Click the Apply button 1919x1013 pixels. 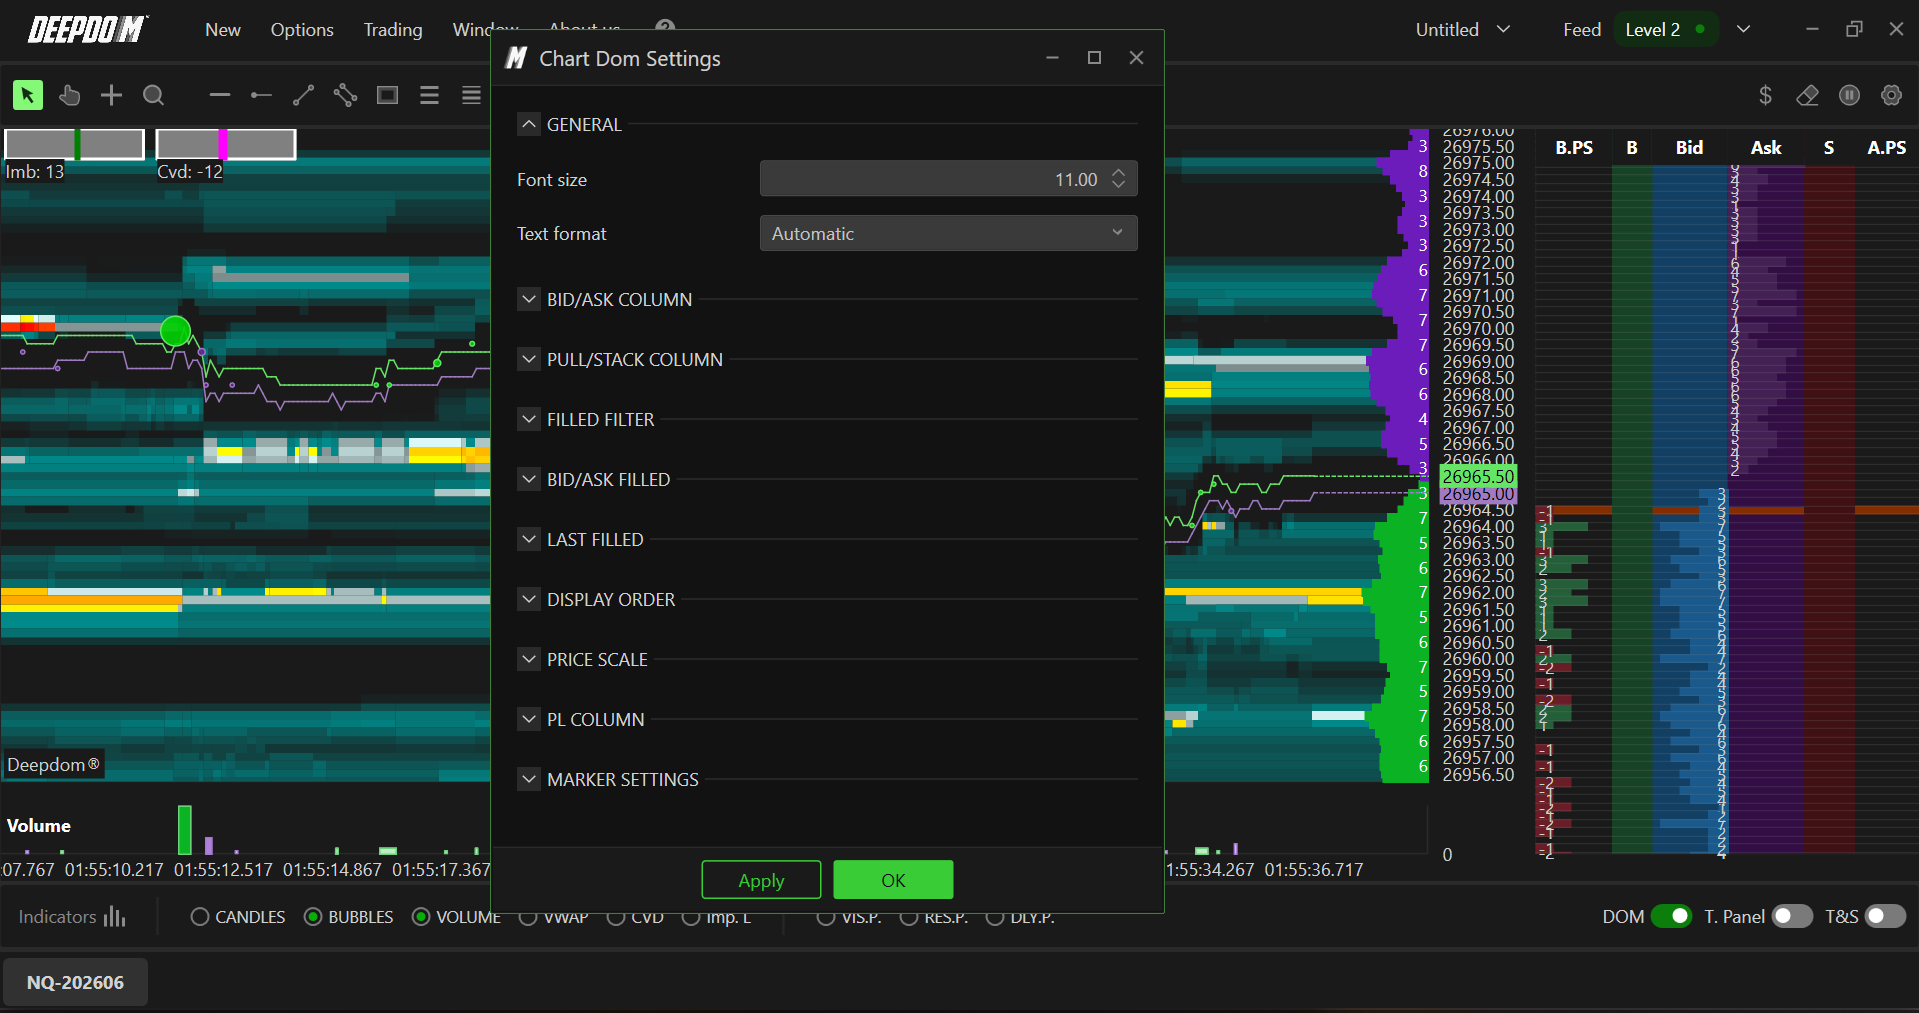pos(761,880)
